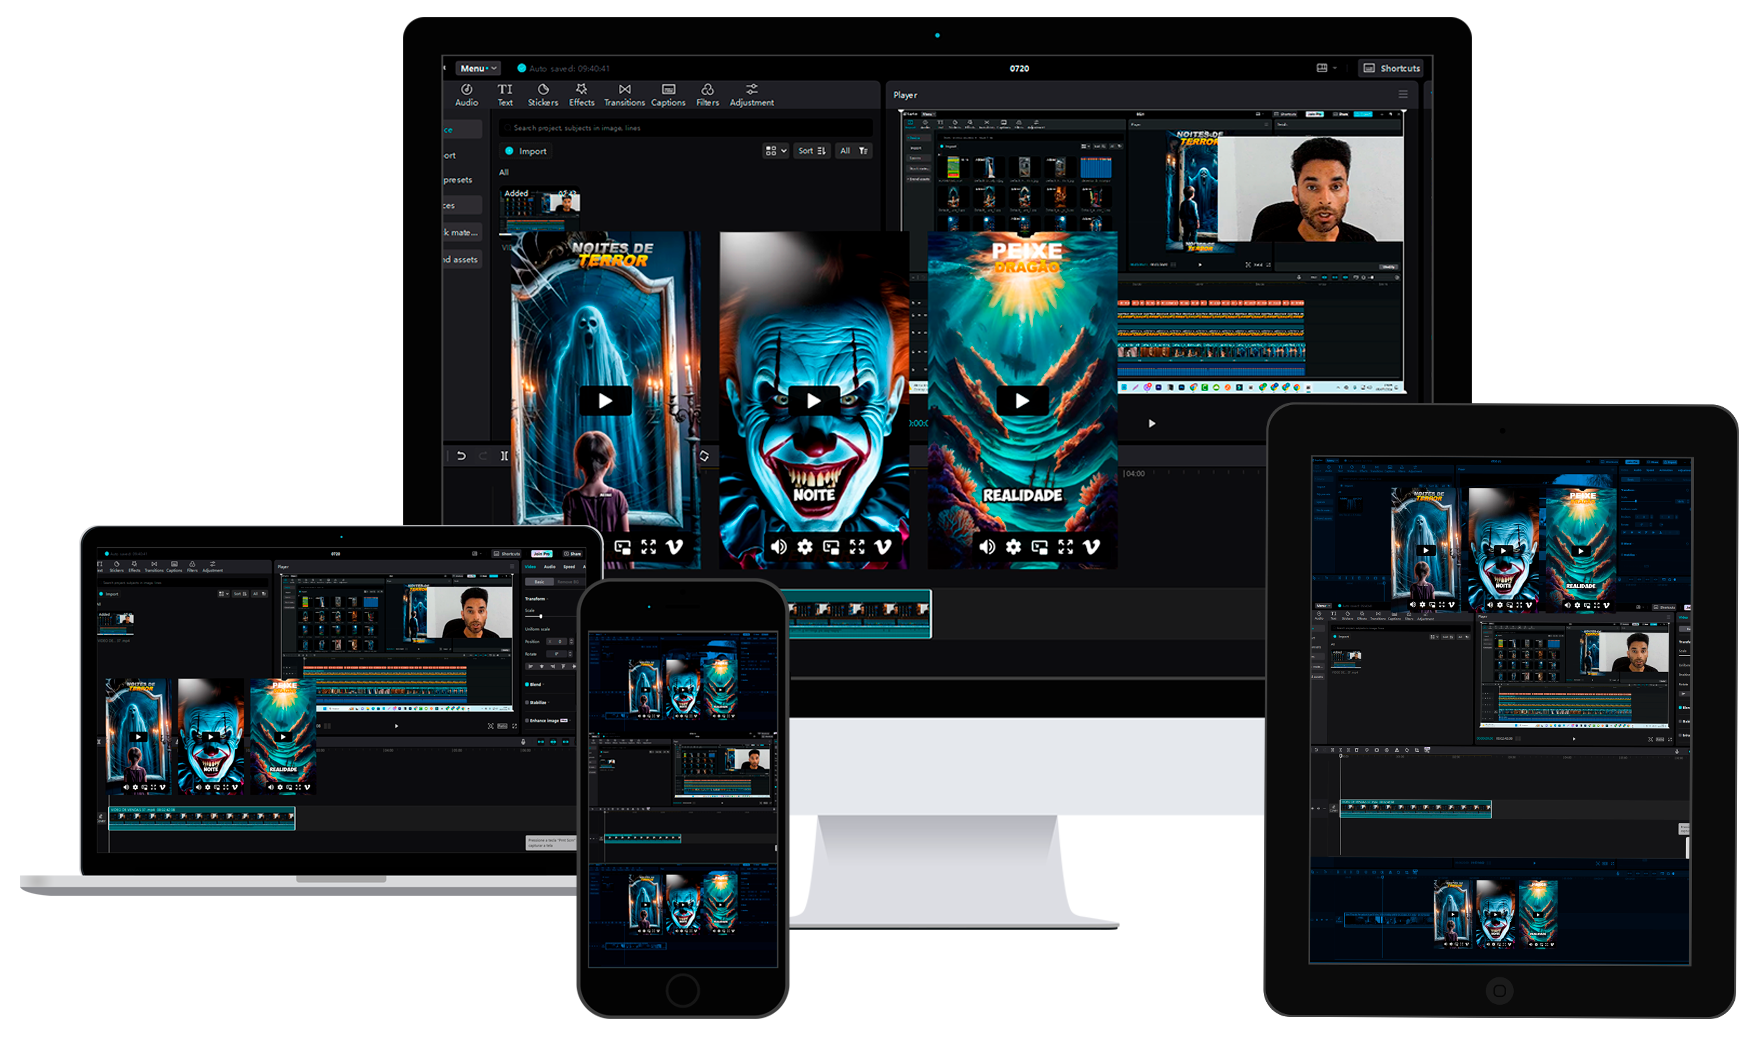
Task: Open the Stickers panel on the desktop monitor
Action: [543, 95]
